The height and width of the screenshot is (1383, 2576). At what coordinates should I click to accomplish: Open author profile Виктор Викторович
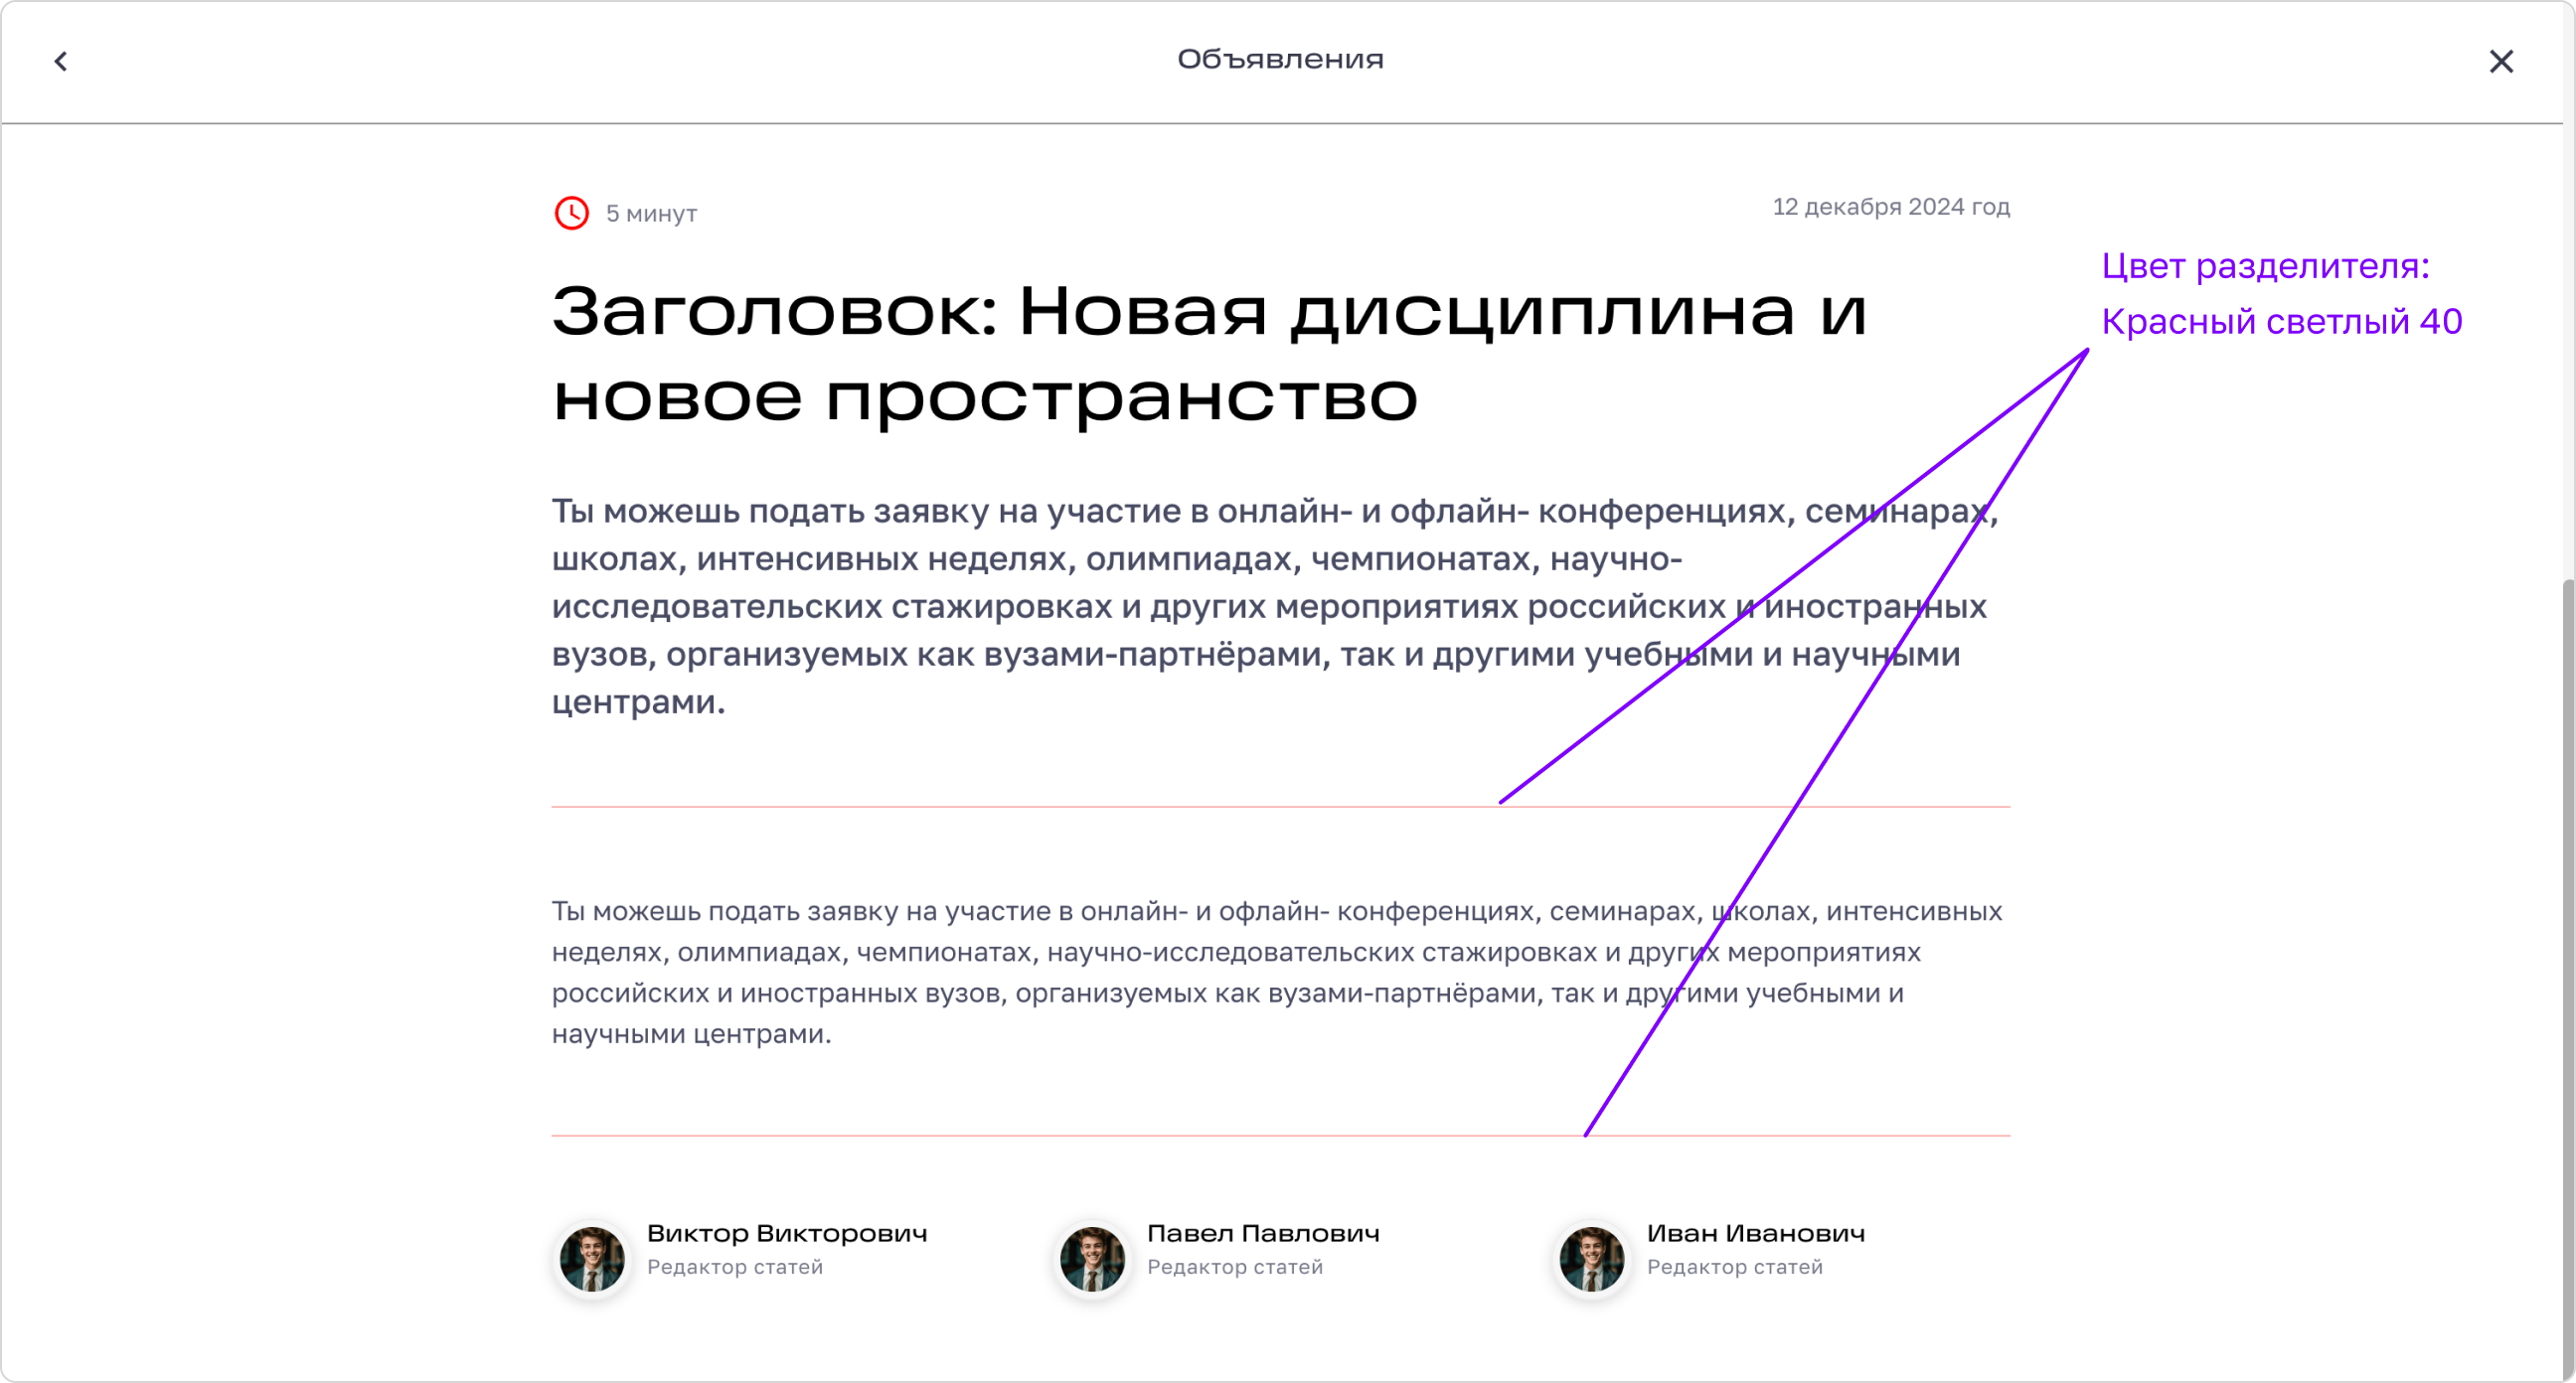coord(787,1234)
